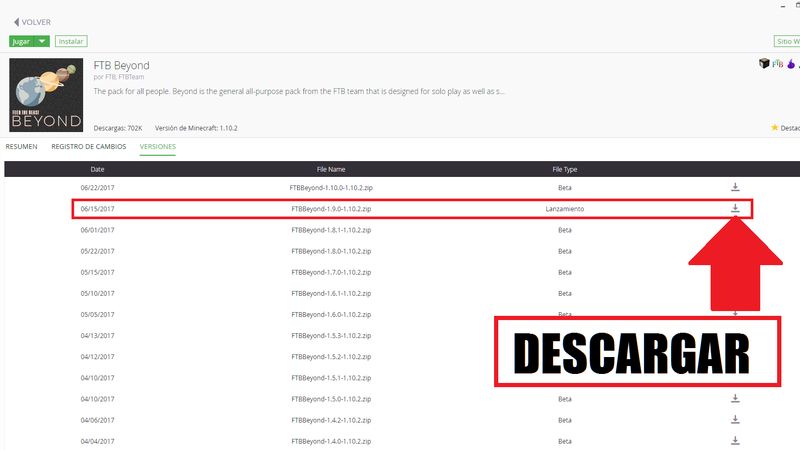Click the 04/06/2017 date cell

coord(97,420)
